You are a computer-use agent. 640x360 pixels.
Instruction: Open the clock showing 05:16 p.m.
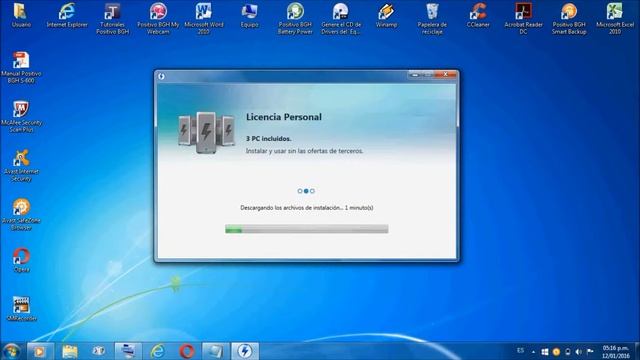[616, 352]
